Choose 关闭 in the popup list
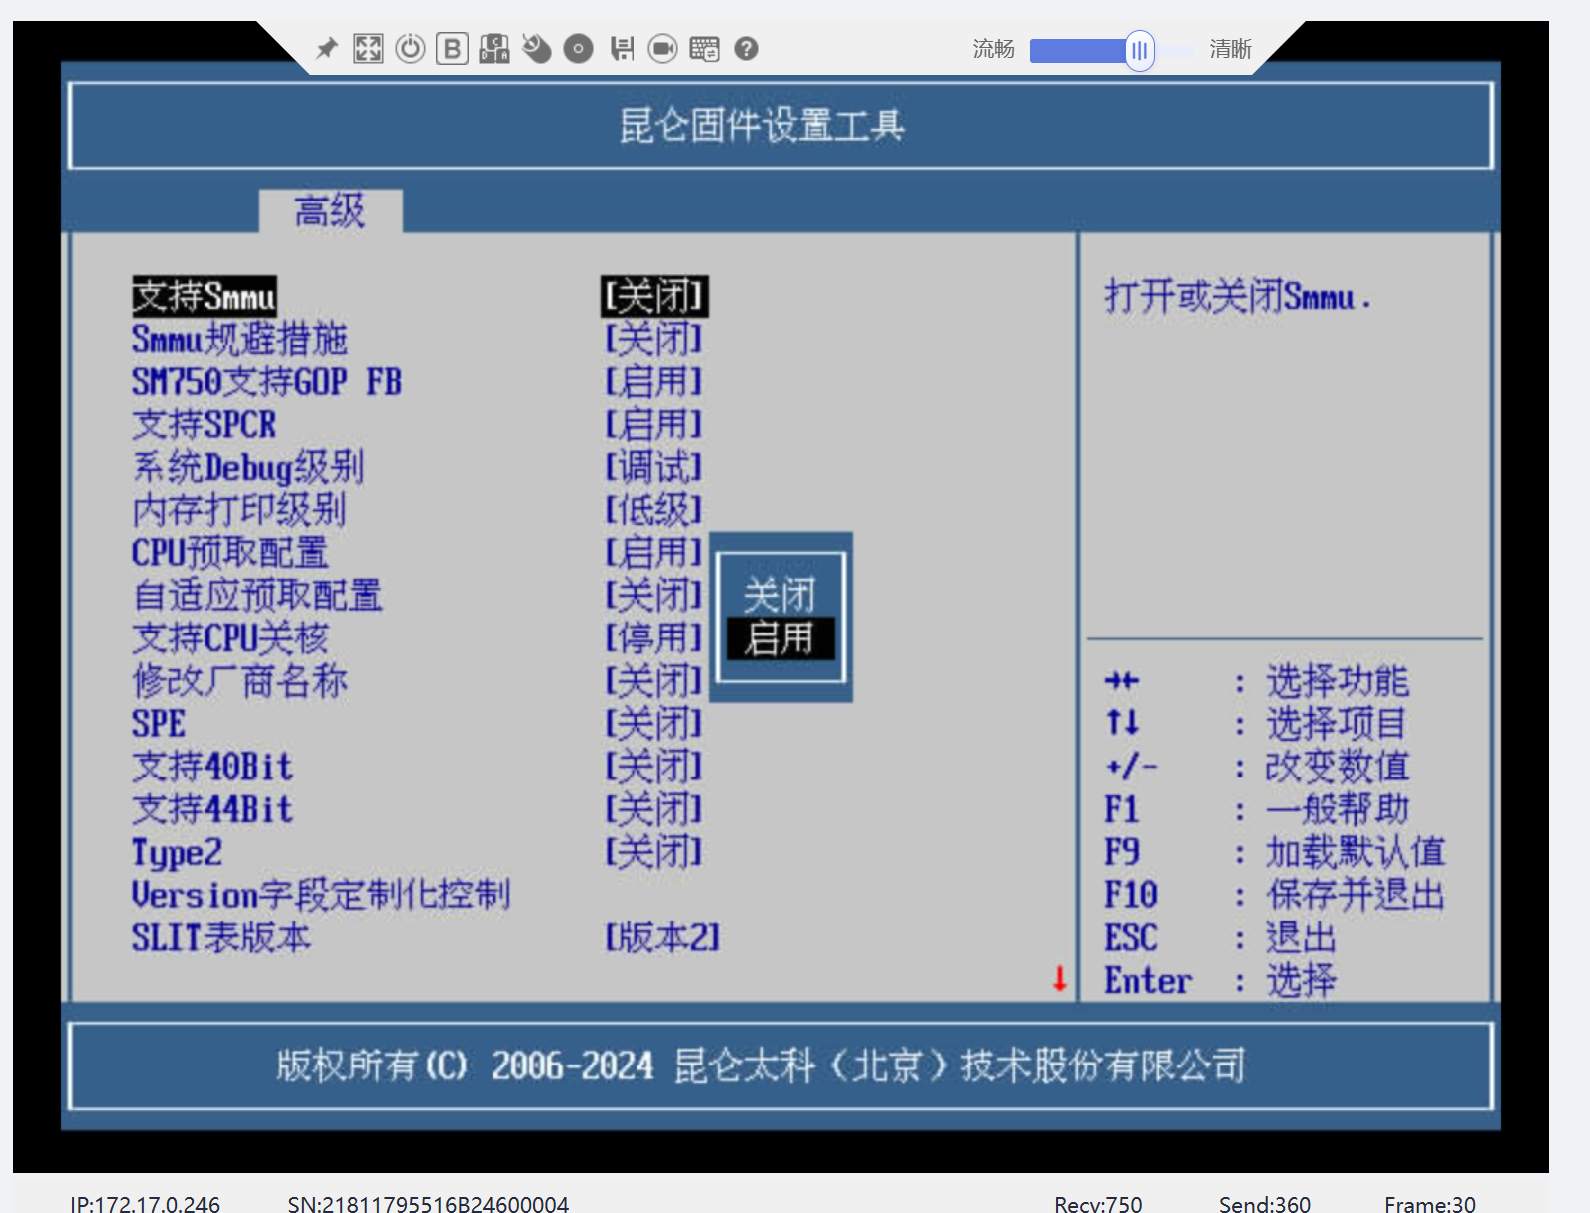 coord(780,596)
